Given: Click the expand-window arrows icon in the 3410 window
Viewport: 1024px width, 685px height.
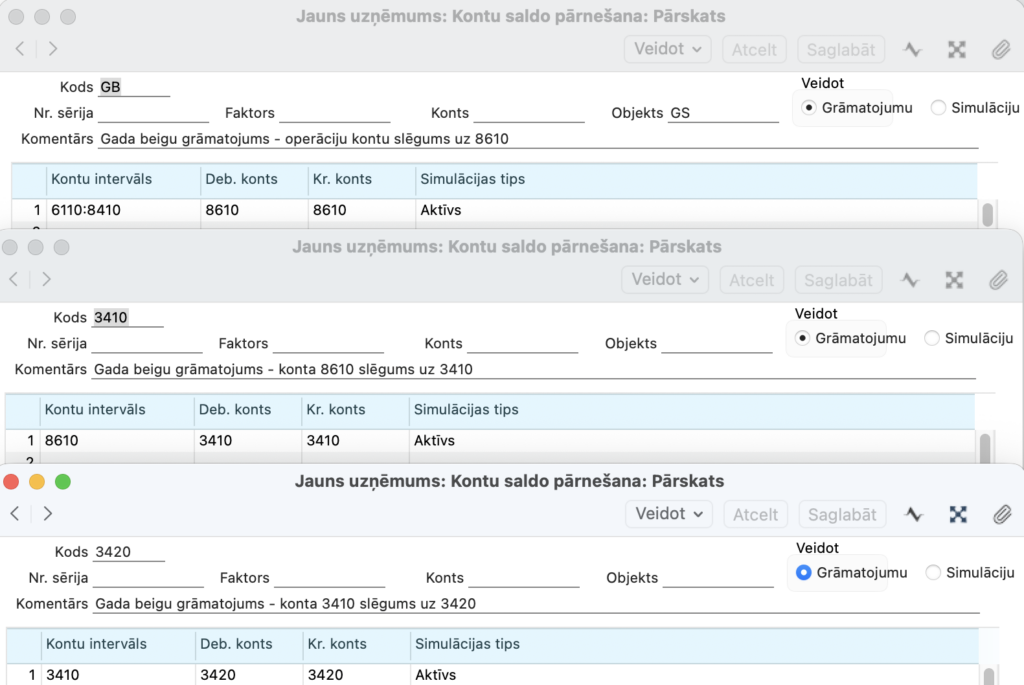Looking at the screenshot, I should click(x=954, y=280).
